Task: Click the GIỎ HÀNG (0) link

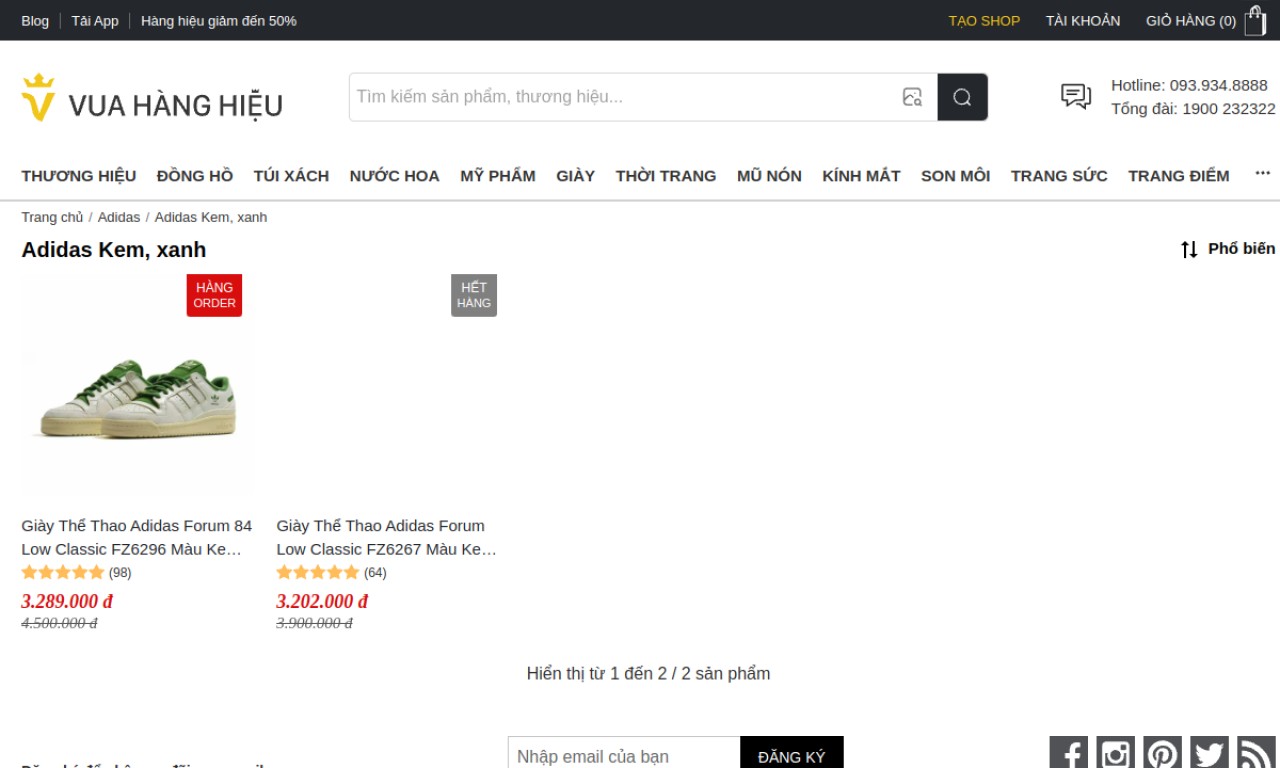Action: [x=1191, y=21]
